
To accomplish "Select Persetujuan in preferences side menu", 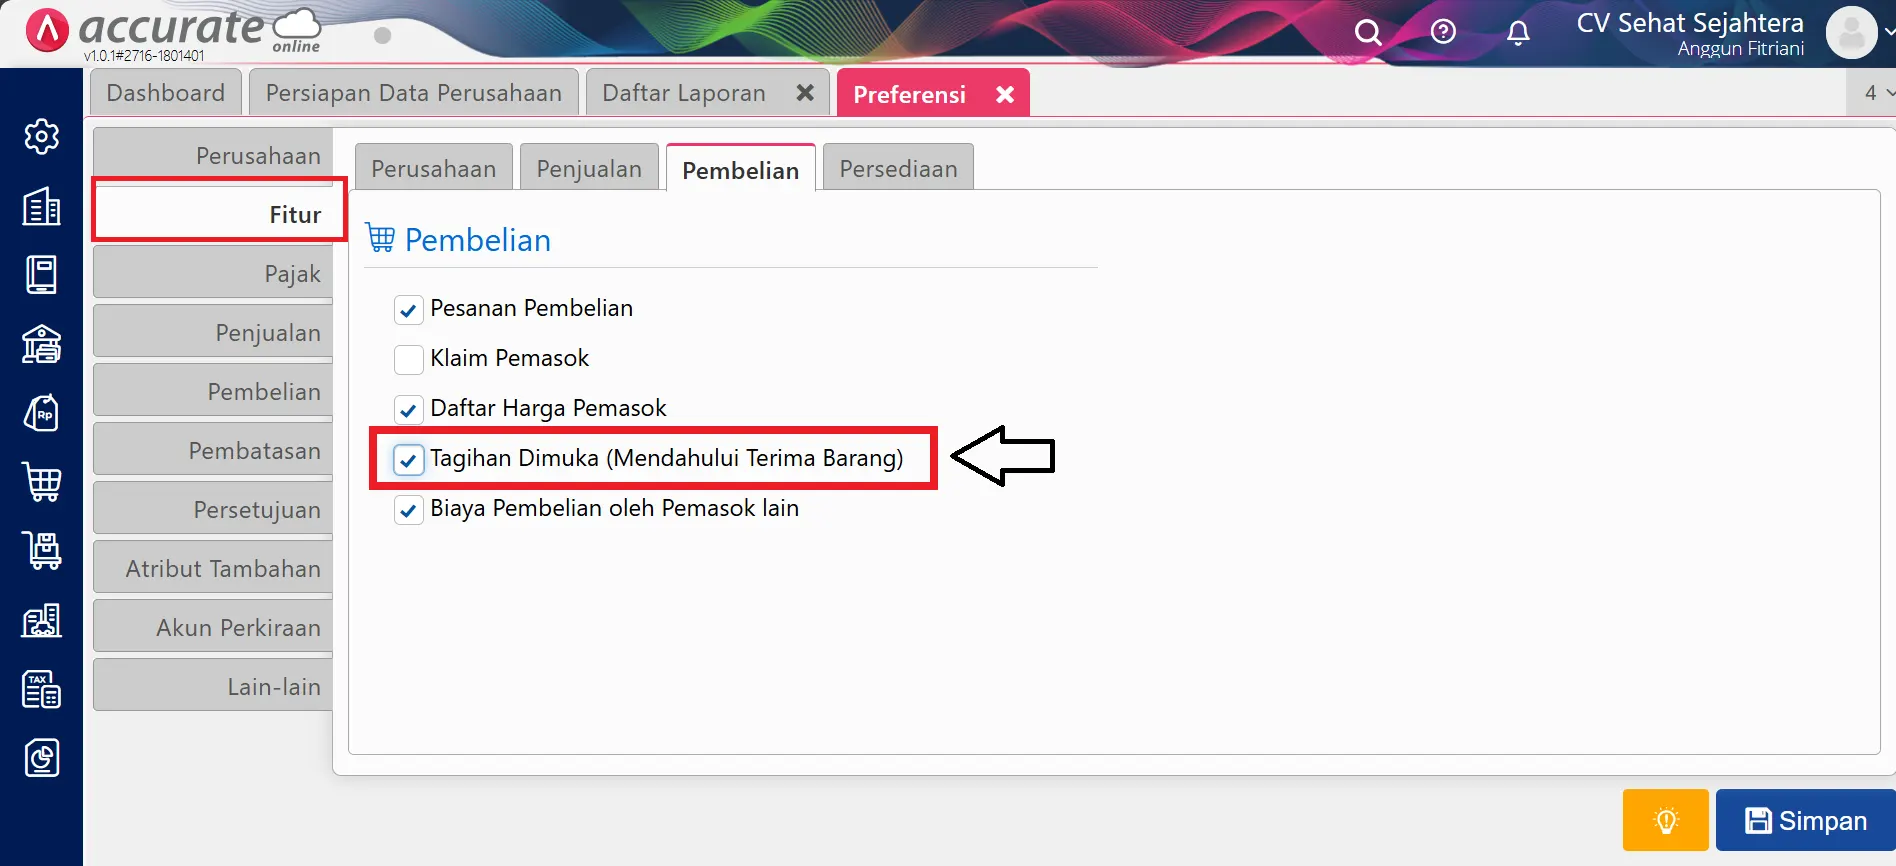I will pyautogui.click(x=213, y=509).
